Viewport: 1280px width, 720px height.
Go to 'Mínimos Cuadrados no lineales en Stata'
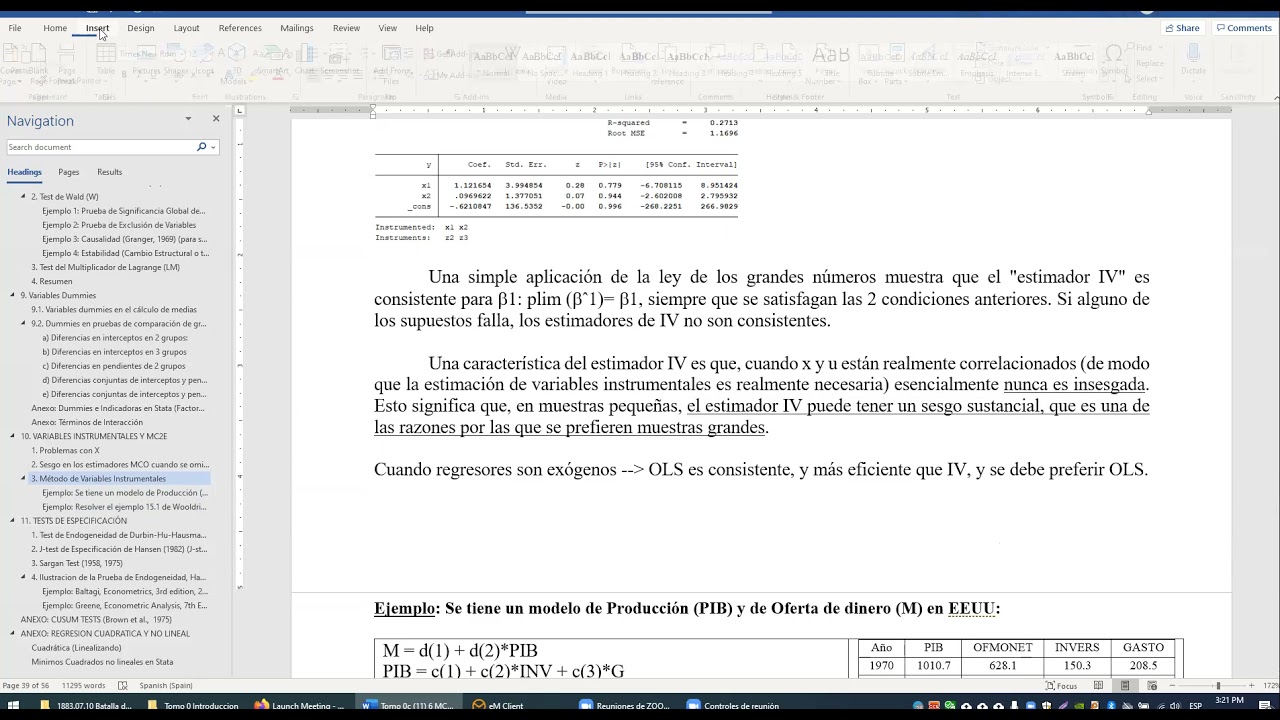click(102, 662)
